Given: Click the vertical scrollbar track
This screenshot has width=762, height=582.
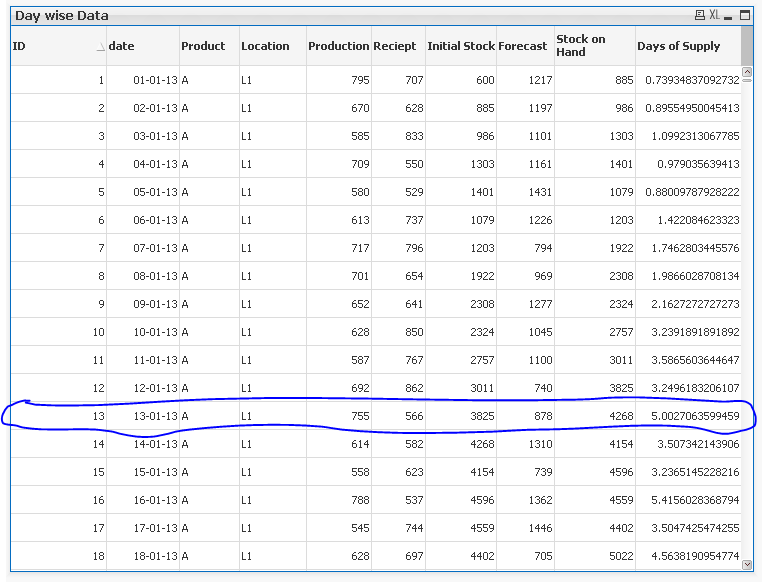Looking at the screenshot, I should [747, 300].
